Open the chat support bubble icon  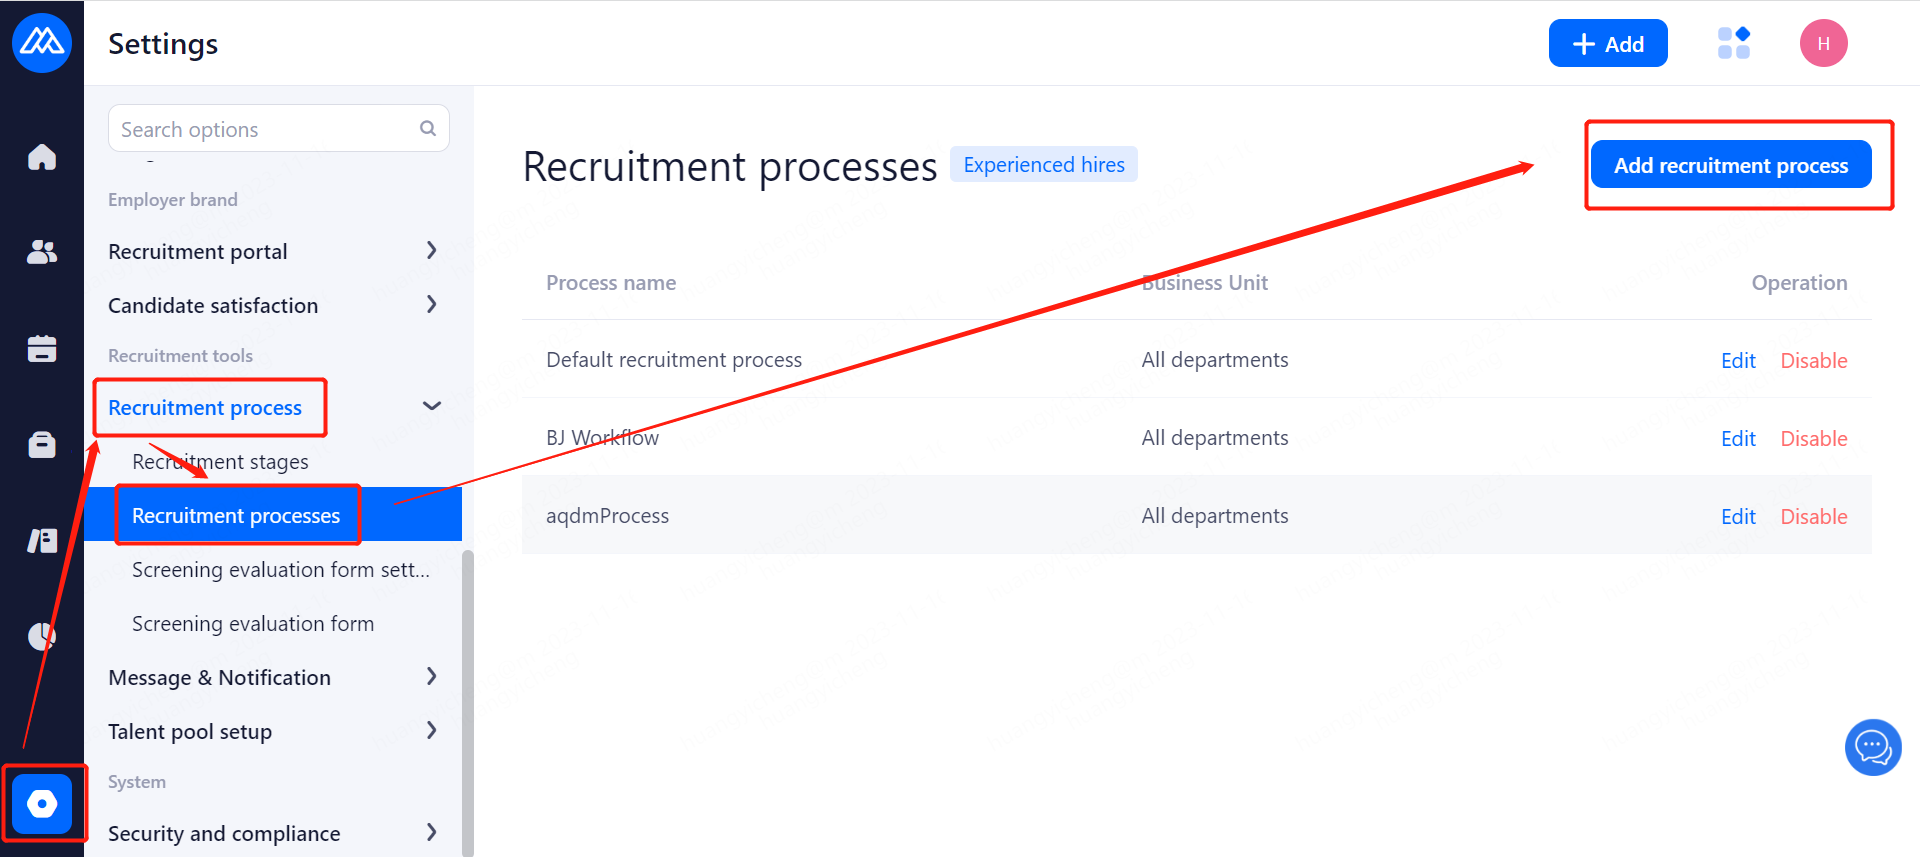[1872, 747]
